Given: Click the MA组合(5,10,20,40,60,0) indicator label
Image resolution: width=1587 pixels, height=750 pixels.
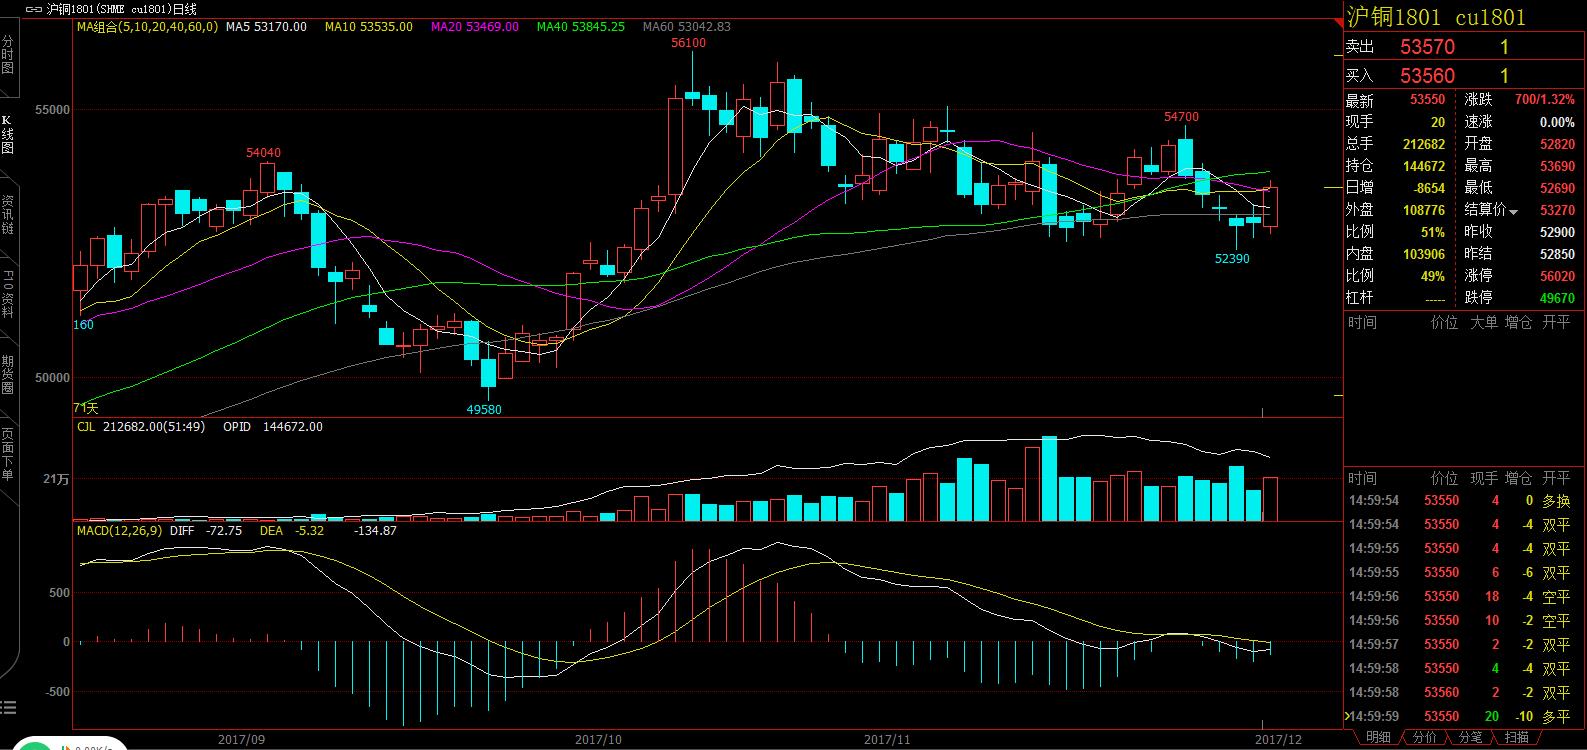Looking at the screenshot, I should (x=146, y=27).
